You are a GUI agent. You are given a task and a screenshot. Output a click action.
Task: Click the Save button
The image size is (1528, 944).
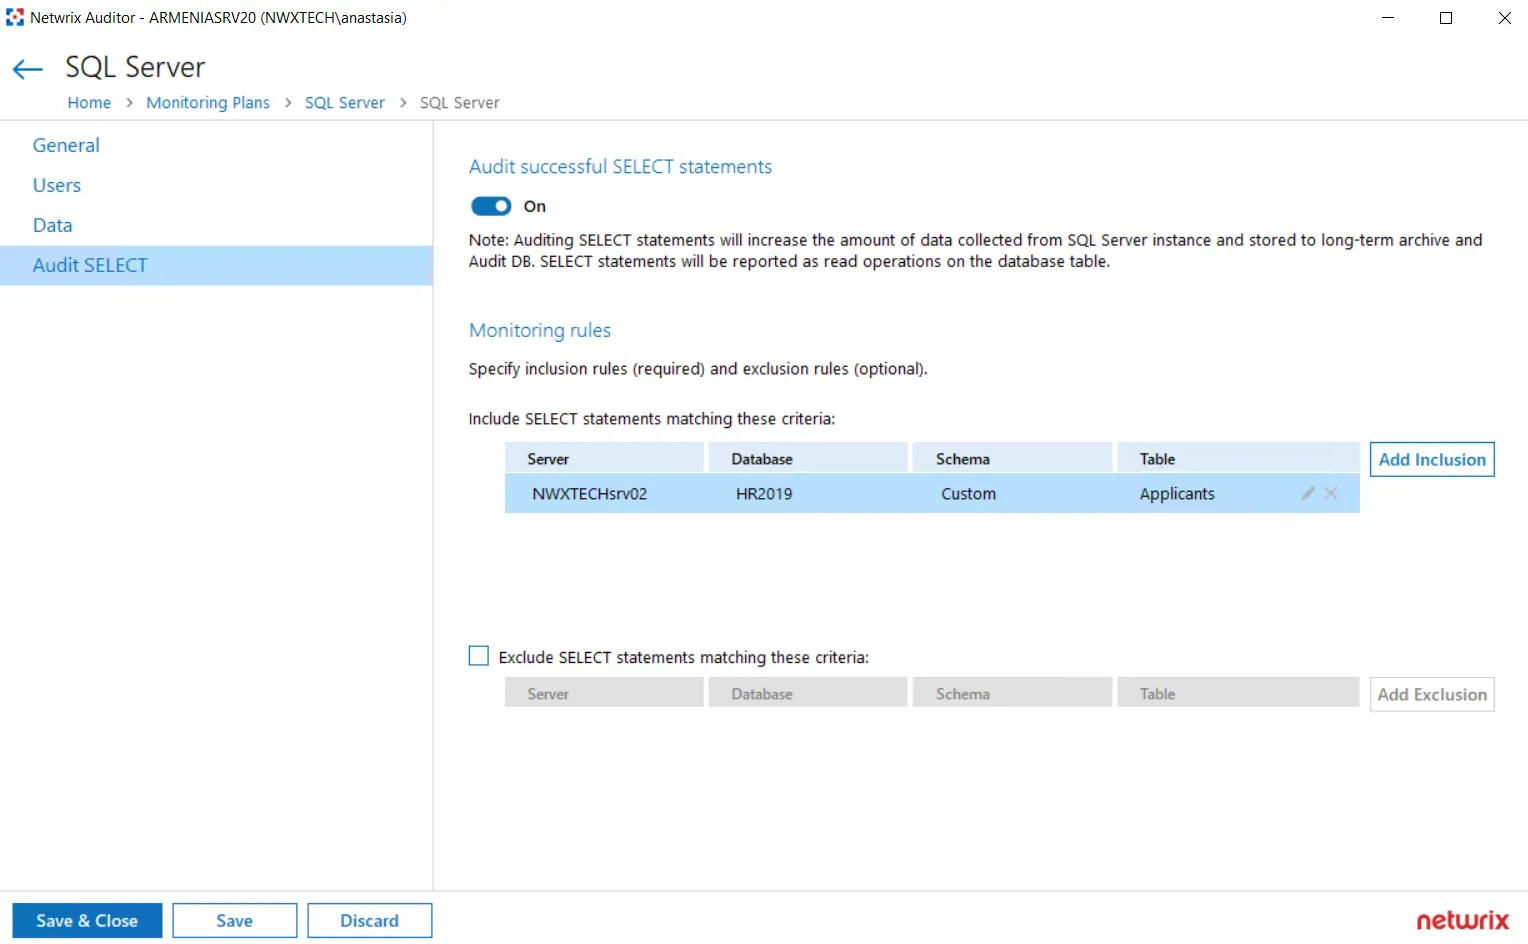coord(235,920)
